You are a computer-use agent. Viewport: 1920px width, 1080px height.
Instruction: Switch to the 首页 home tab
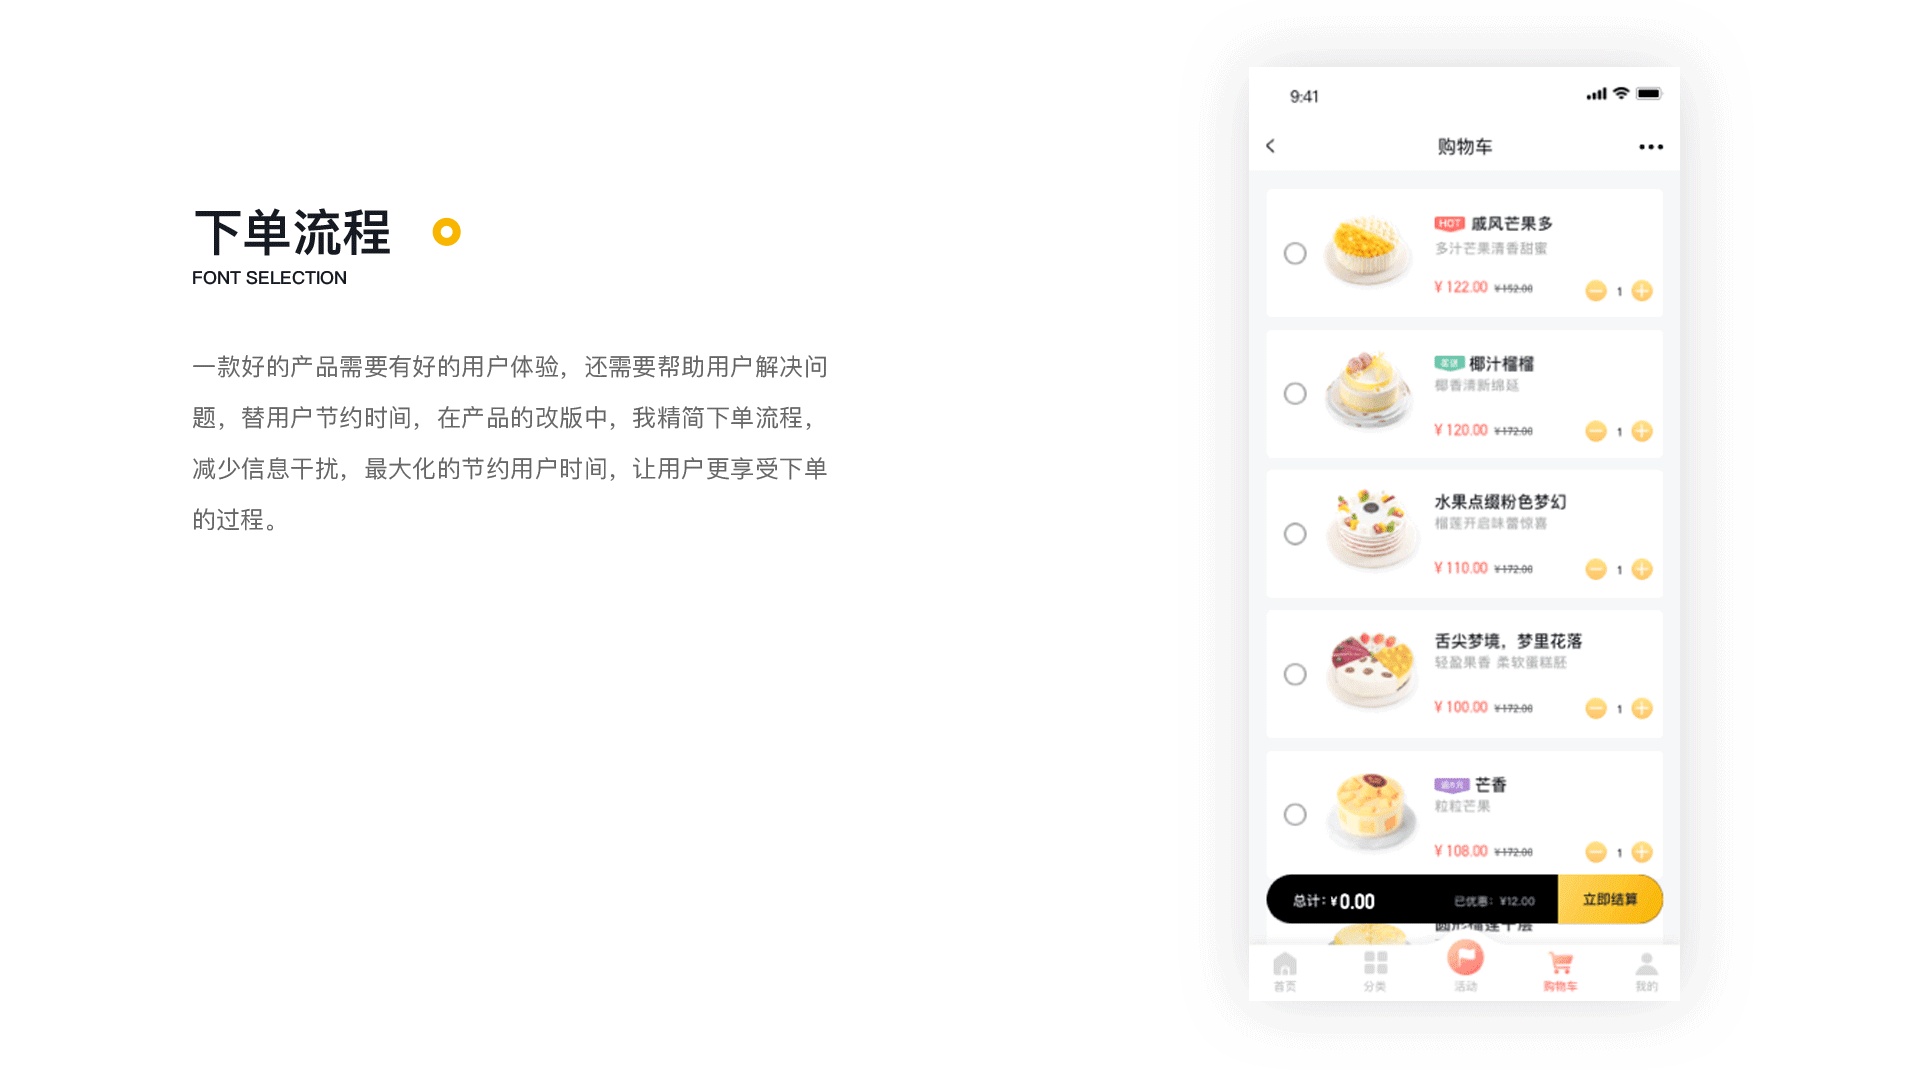click(1285, 971)
